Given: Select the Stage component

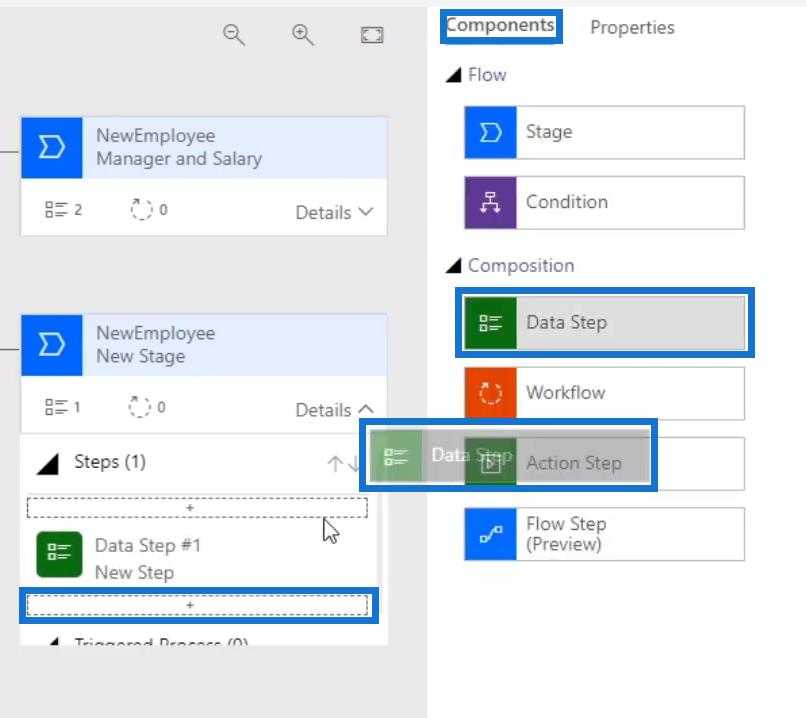Looking at the screenshot, I should click(604, 133).
